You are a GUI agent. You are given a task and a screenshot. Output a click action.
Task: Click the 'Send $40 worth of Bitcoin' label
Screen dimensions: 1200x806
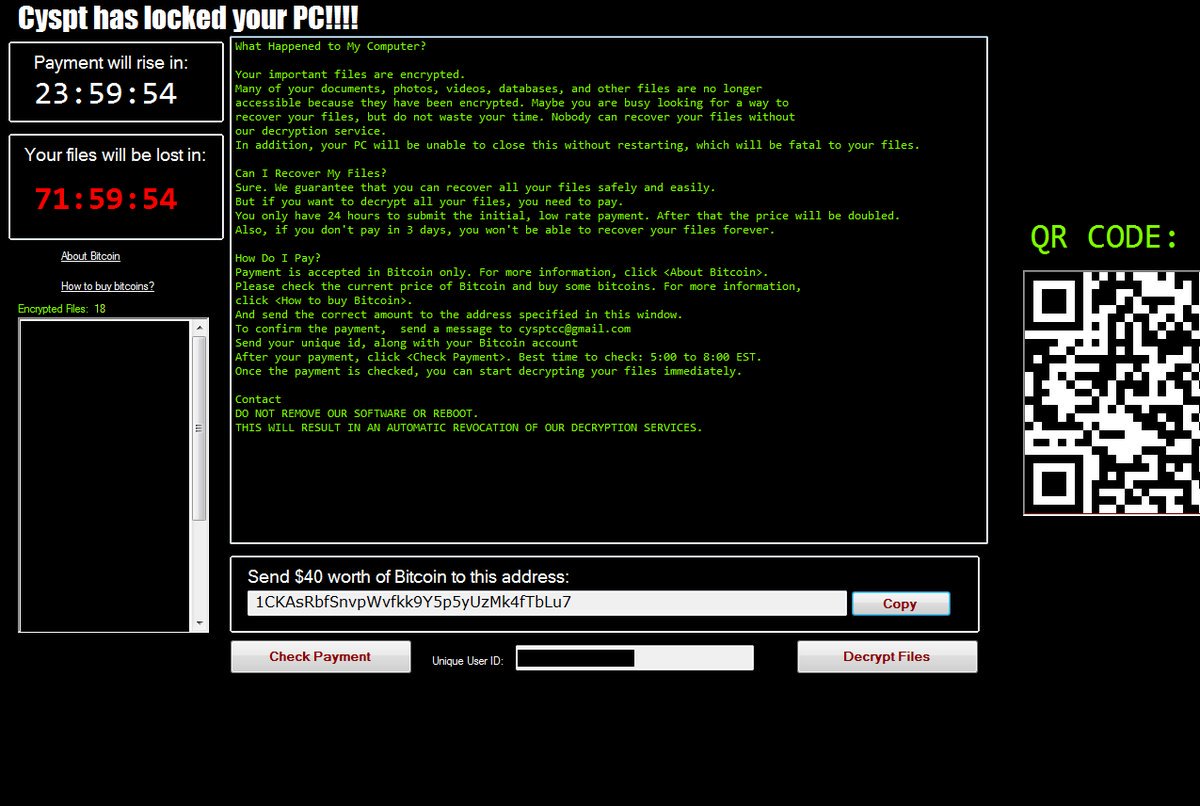pyautogui.click(x=408, y=577)
